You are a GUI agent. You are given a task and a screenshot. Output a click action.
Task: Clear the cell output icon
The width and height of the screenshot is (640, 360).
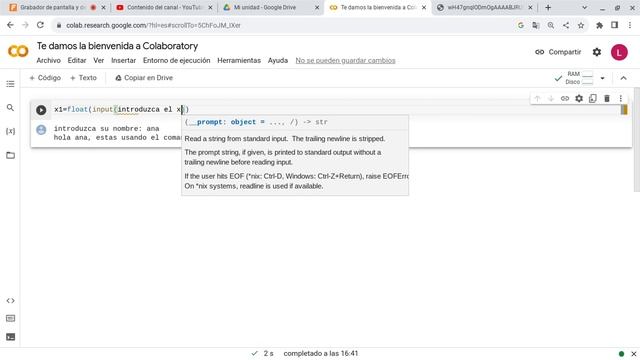tap(41, 130)
